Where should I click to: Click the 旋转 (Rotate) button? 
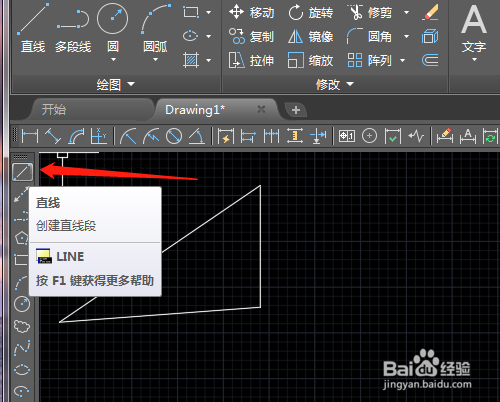coord(311,13)
